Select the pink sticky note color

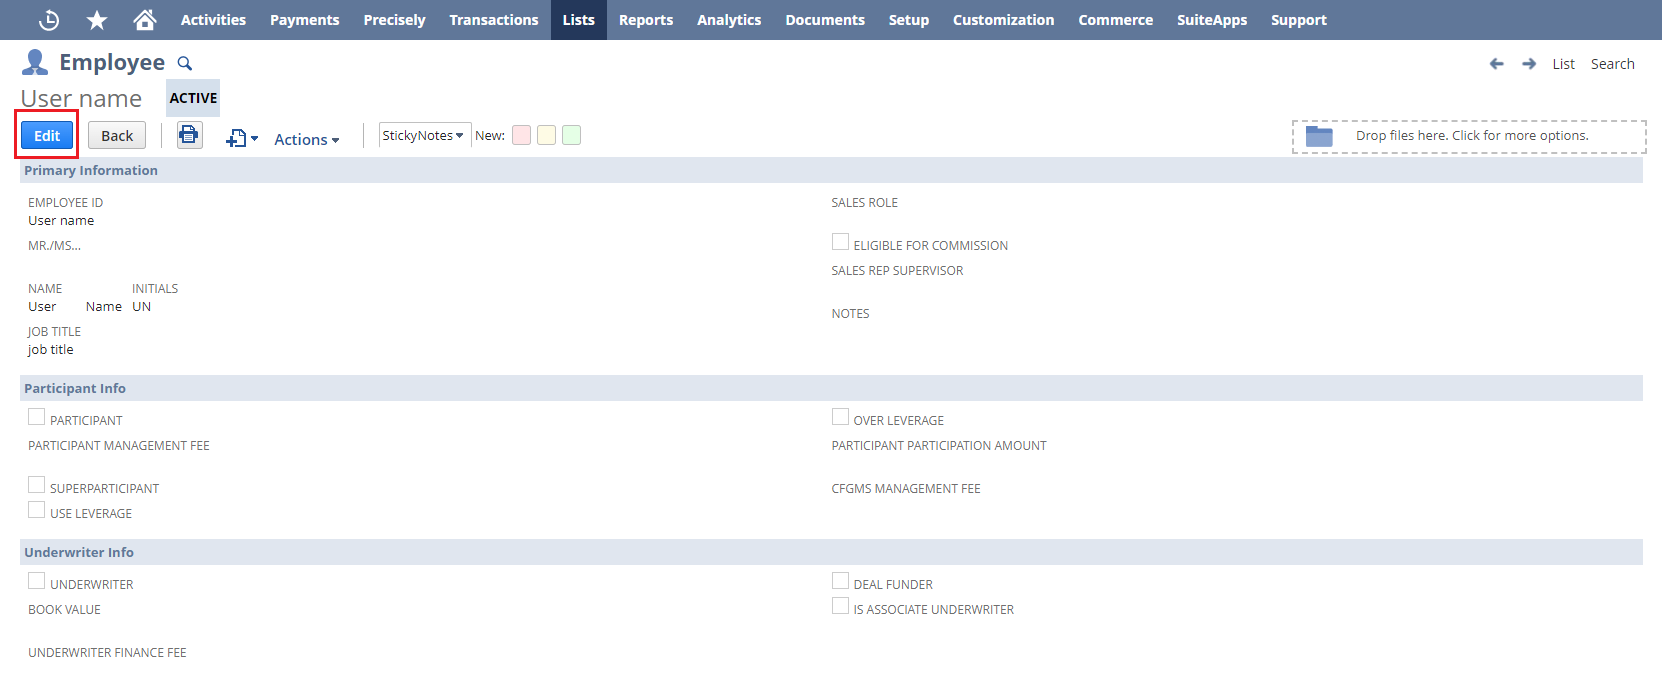click(x=521, y=135)
